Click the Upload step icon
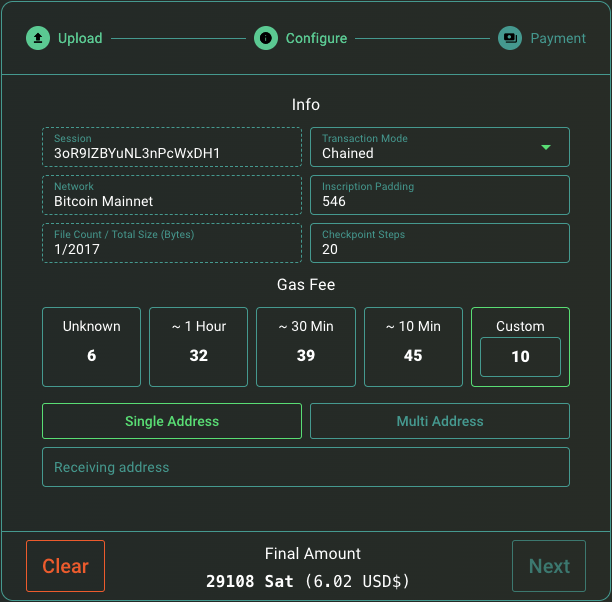 coord(38,38)
